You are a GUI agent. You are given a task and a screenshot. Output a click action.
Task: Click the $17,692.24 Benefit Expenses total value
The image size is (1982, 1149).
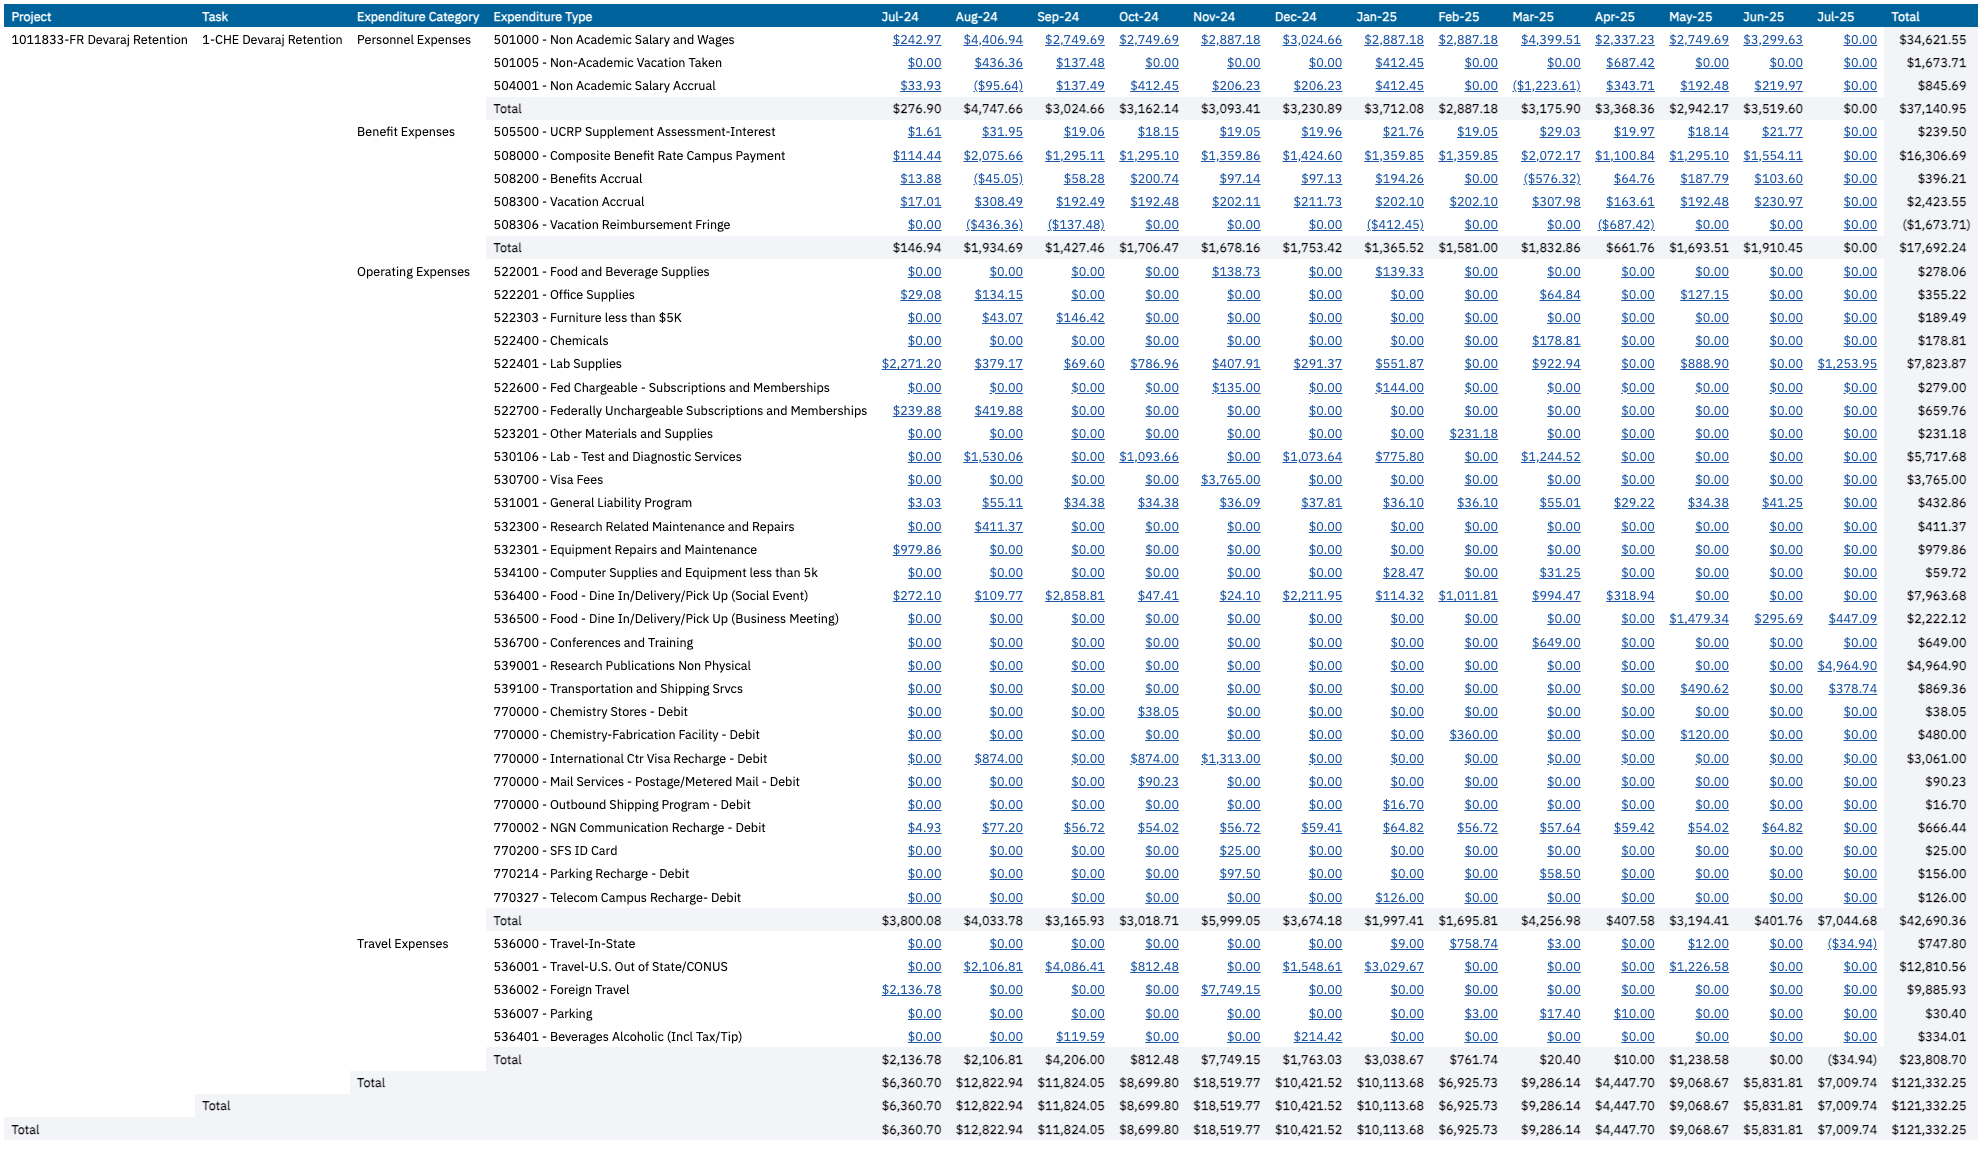click(x=1932, y=248)
